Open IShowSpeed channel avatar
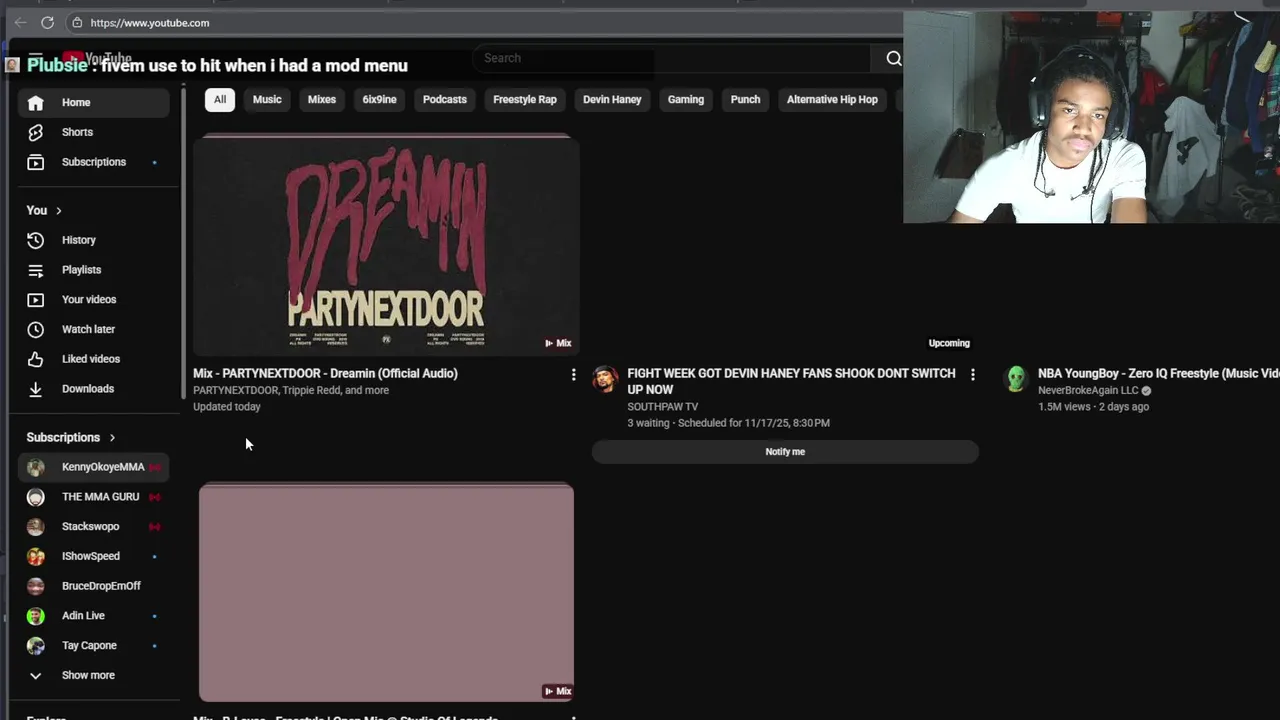The height and width of the screenshot is (720, 1280). (x=35, y=556)
